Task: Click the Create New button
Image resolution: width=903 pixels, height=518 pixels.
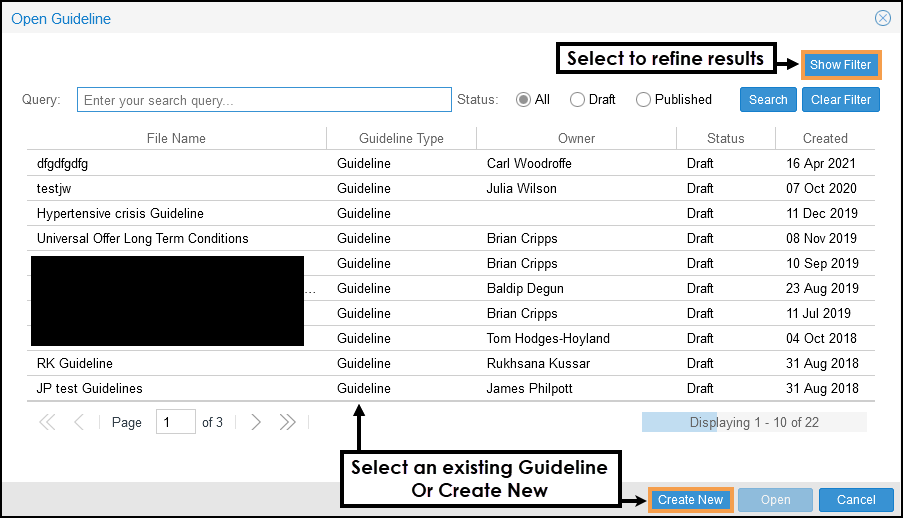Action: coord(690,500)
